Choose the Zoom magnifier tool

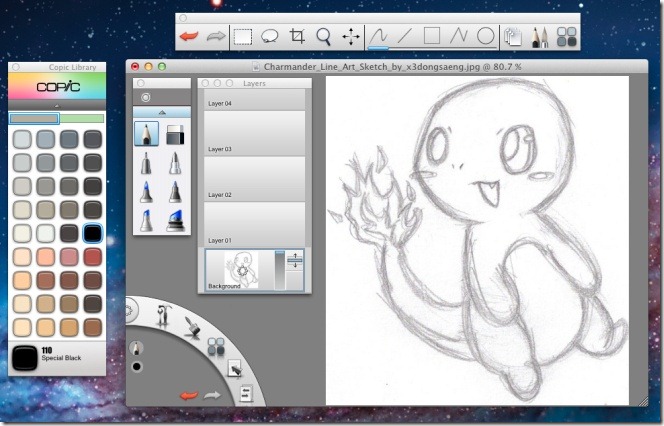point(324,37)
